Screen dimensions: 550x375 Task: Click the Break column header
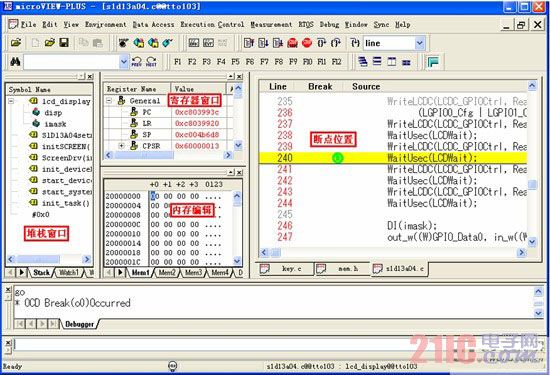click(x=320, y=87)
